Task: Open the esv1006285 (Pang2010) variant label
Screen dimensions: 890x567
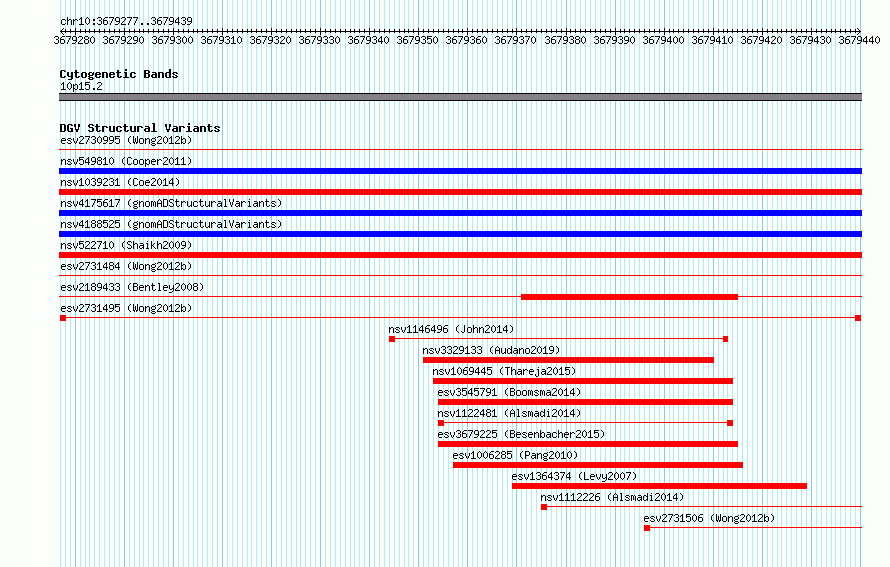Action: [515, 455]
